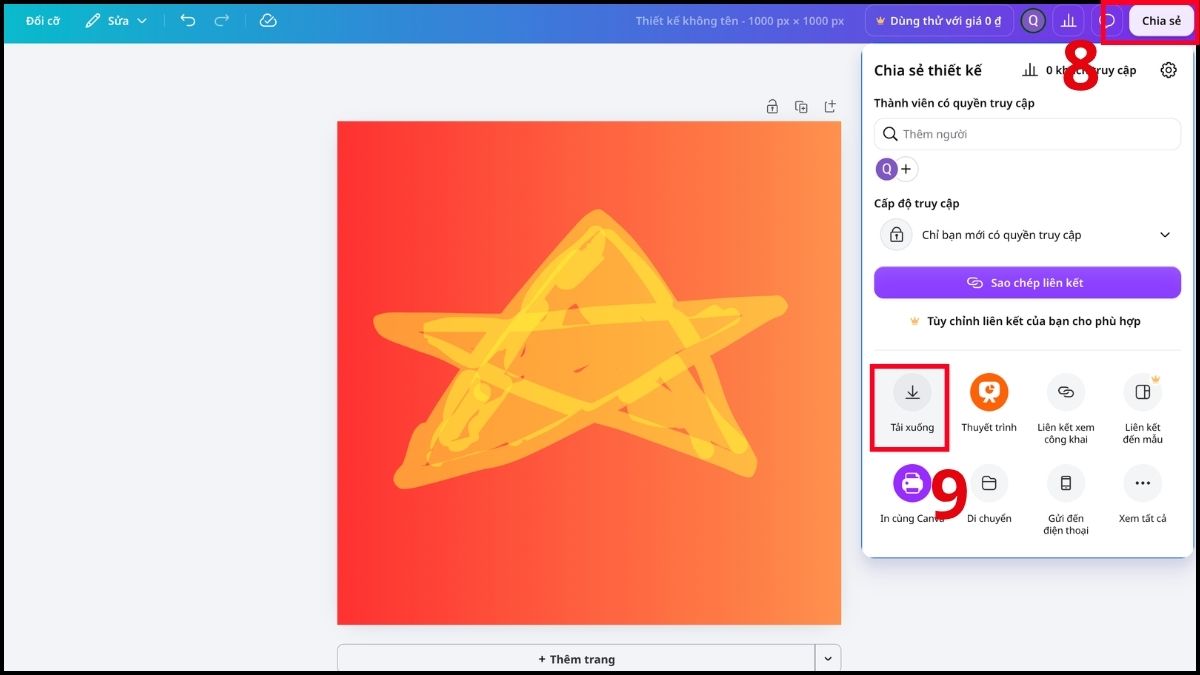Click the Q profile avatar in header
This screenshot has width=1200, height=675.
(x=1033, y=20)
